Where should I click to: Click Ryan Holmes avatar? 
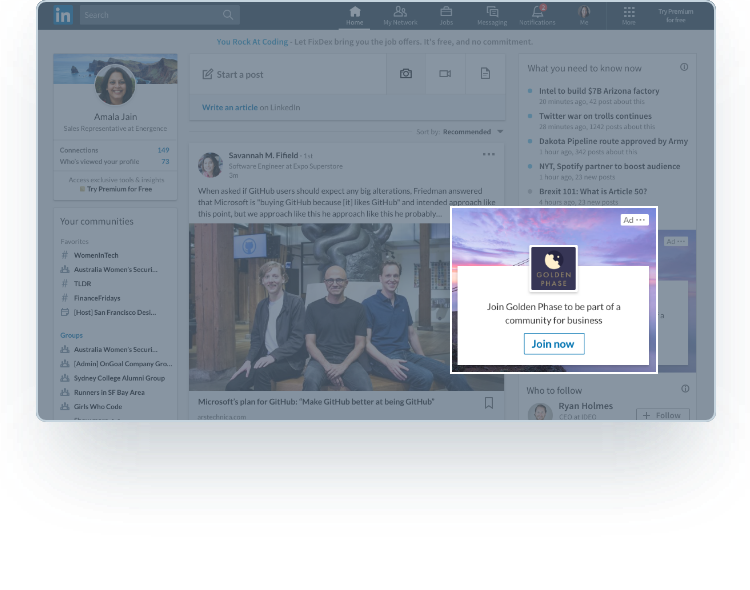click(540, 412)
